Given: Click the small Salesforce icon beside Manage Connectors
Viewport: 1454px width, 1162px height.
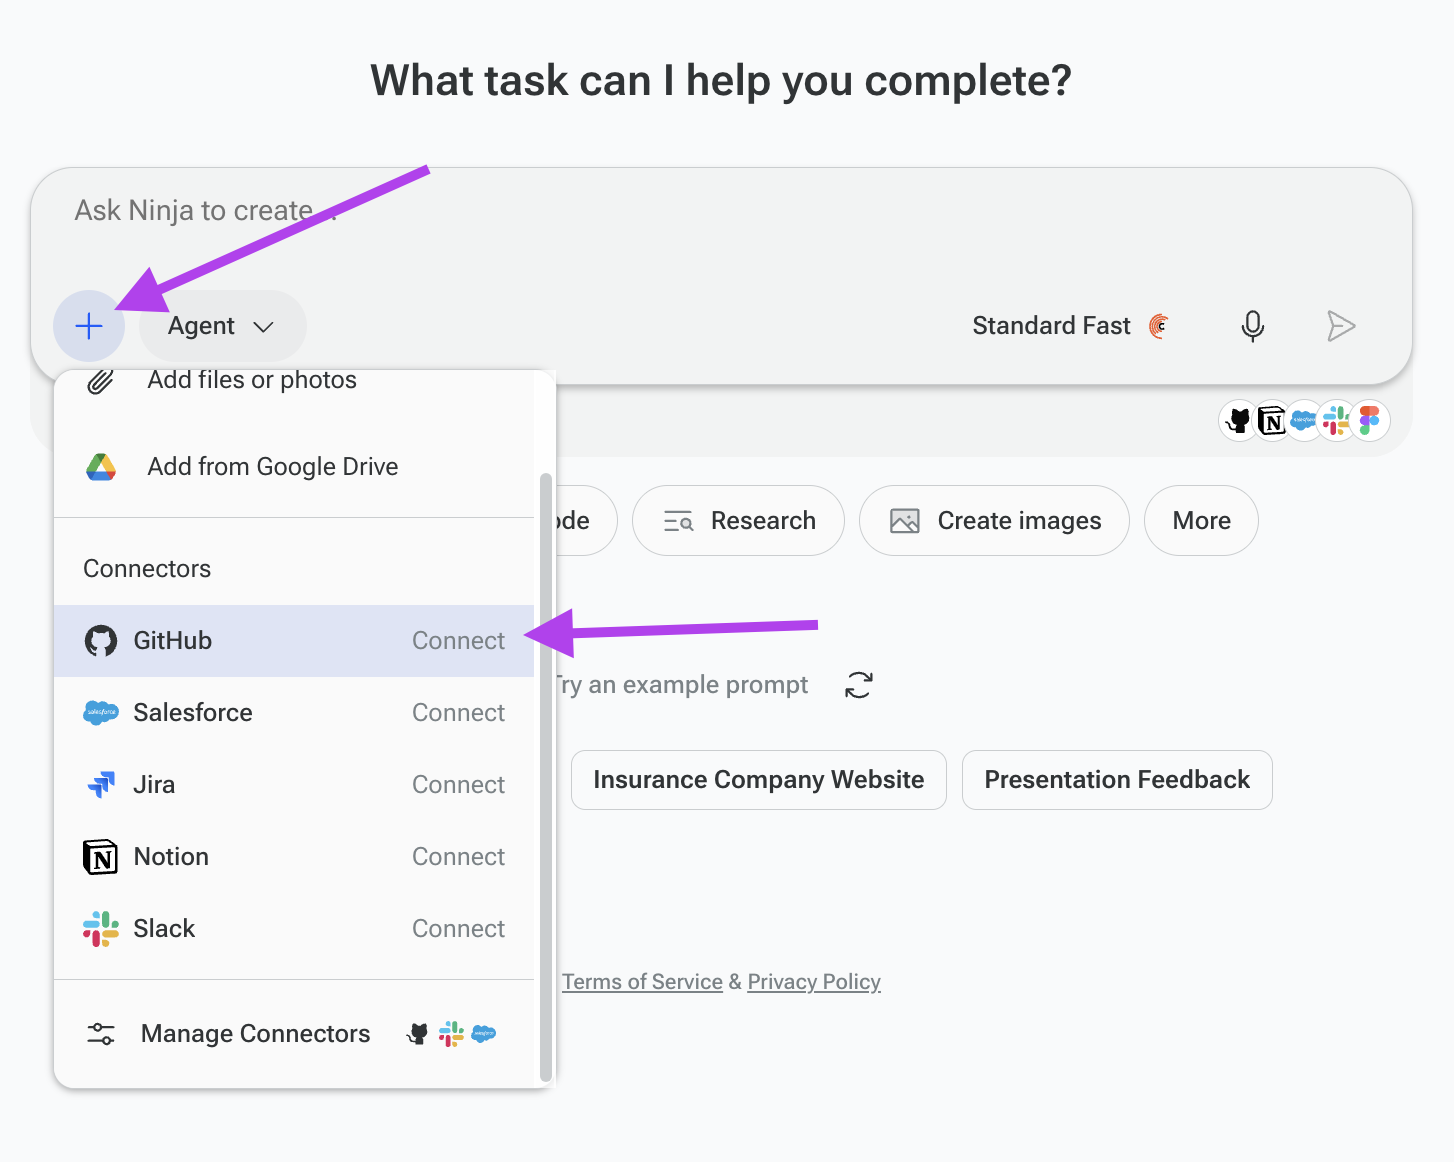Looking at the screenshot, I should [483, 1034].
